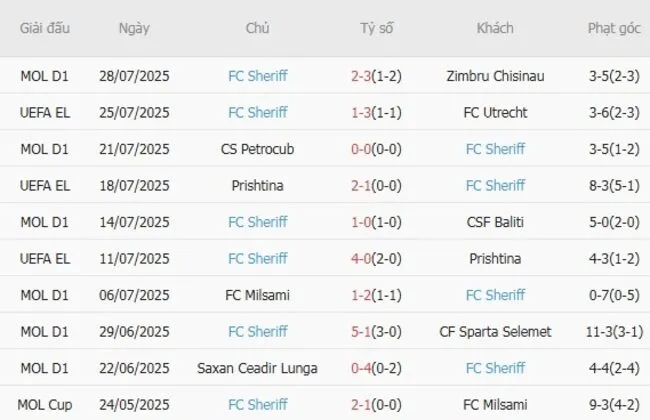The width and height of the screenshot is (650, 420).
Task: Open FC Milsami in the 06/07/2025 row
Action: (257, 295)
